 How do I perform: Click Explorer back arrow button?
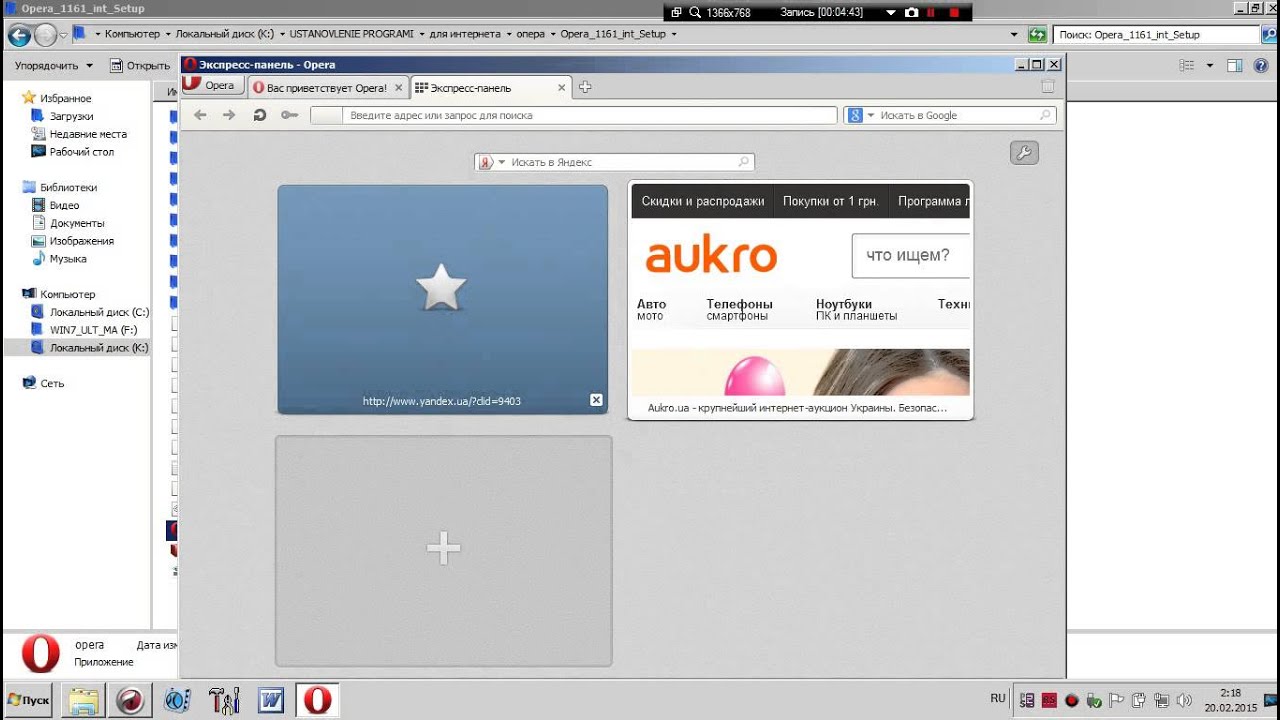point(18,35)
